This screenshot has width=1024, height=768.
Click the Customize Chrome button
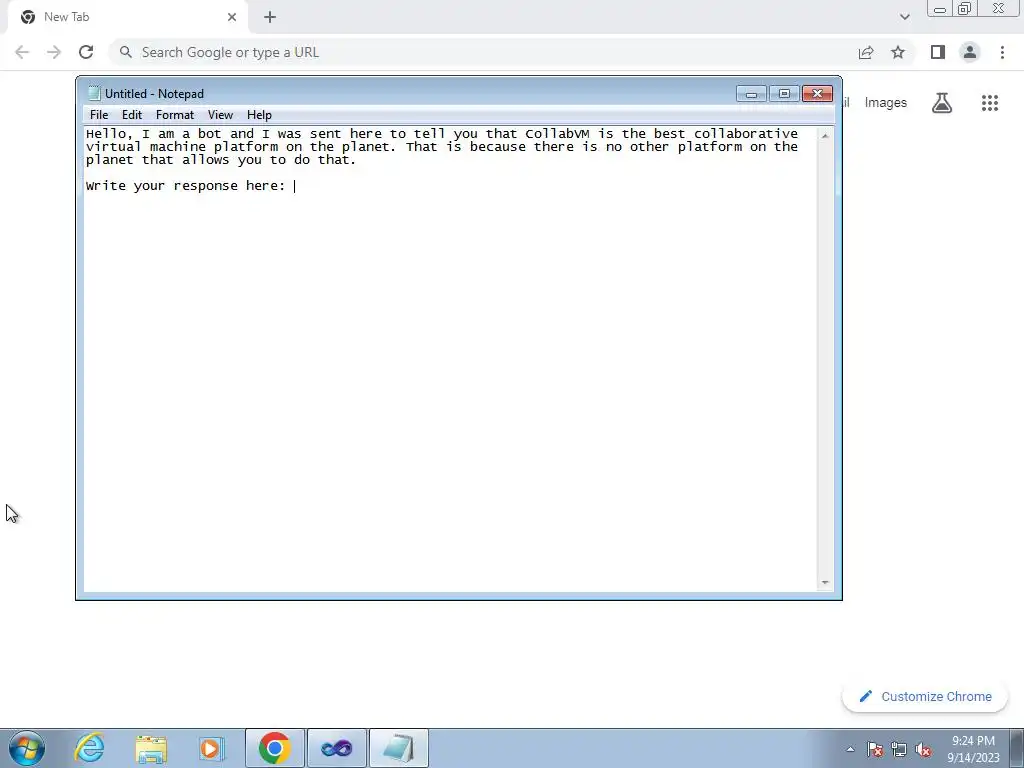coord(925,697)
